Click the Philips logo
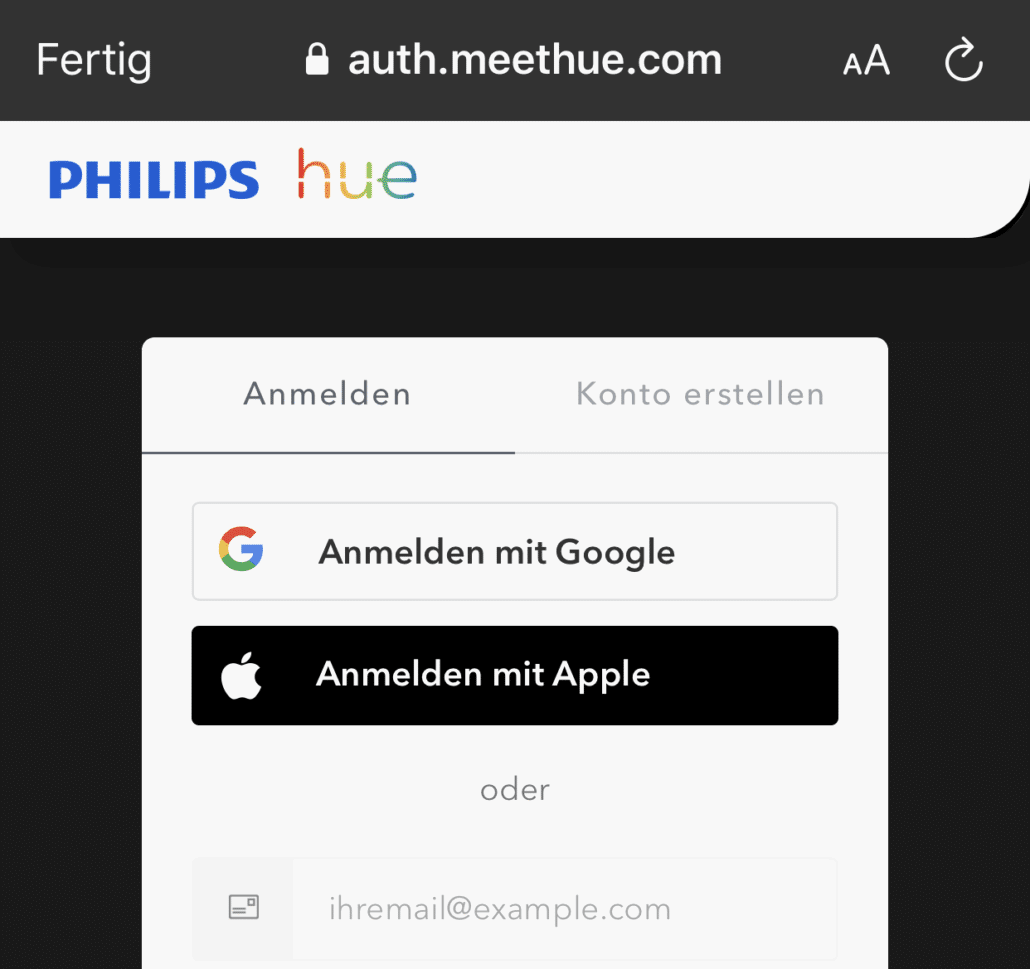This screenshot has height=969, width=1030. [154, 179]
